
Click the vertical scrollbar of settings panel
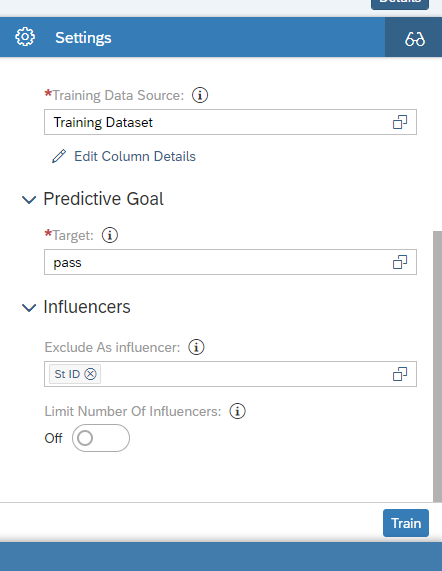437,366
